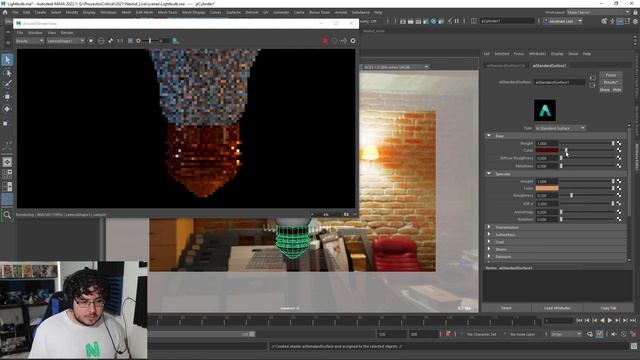The height and width of the screenshot is (360, 640).
Task: Go to start of playback range
Action: (579, 320)
